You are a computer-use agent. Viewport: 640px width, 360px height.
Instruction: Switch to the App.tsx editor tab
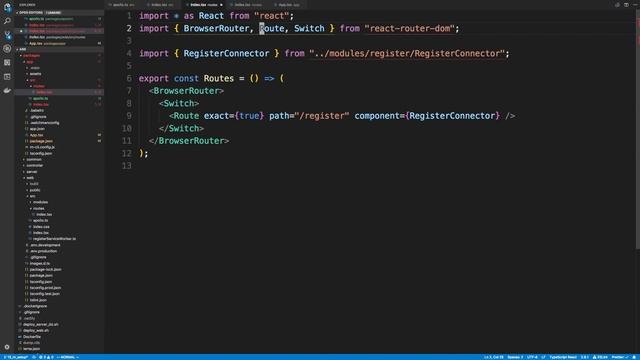pyautogui.click(x=289, y=5)
